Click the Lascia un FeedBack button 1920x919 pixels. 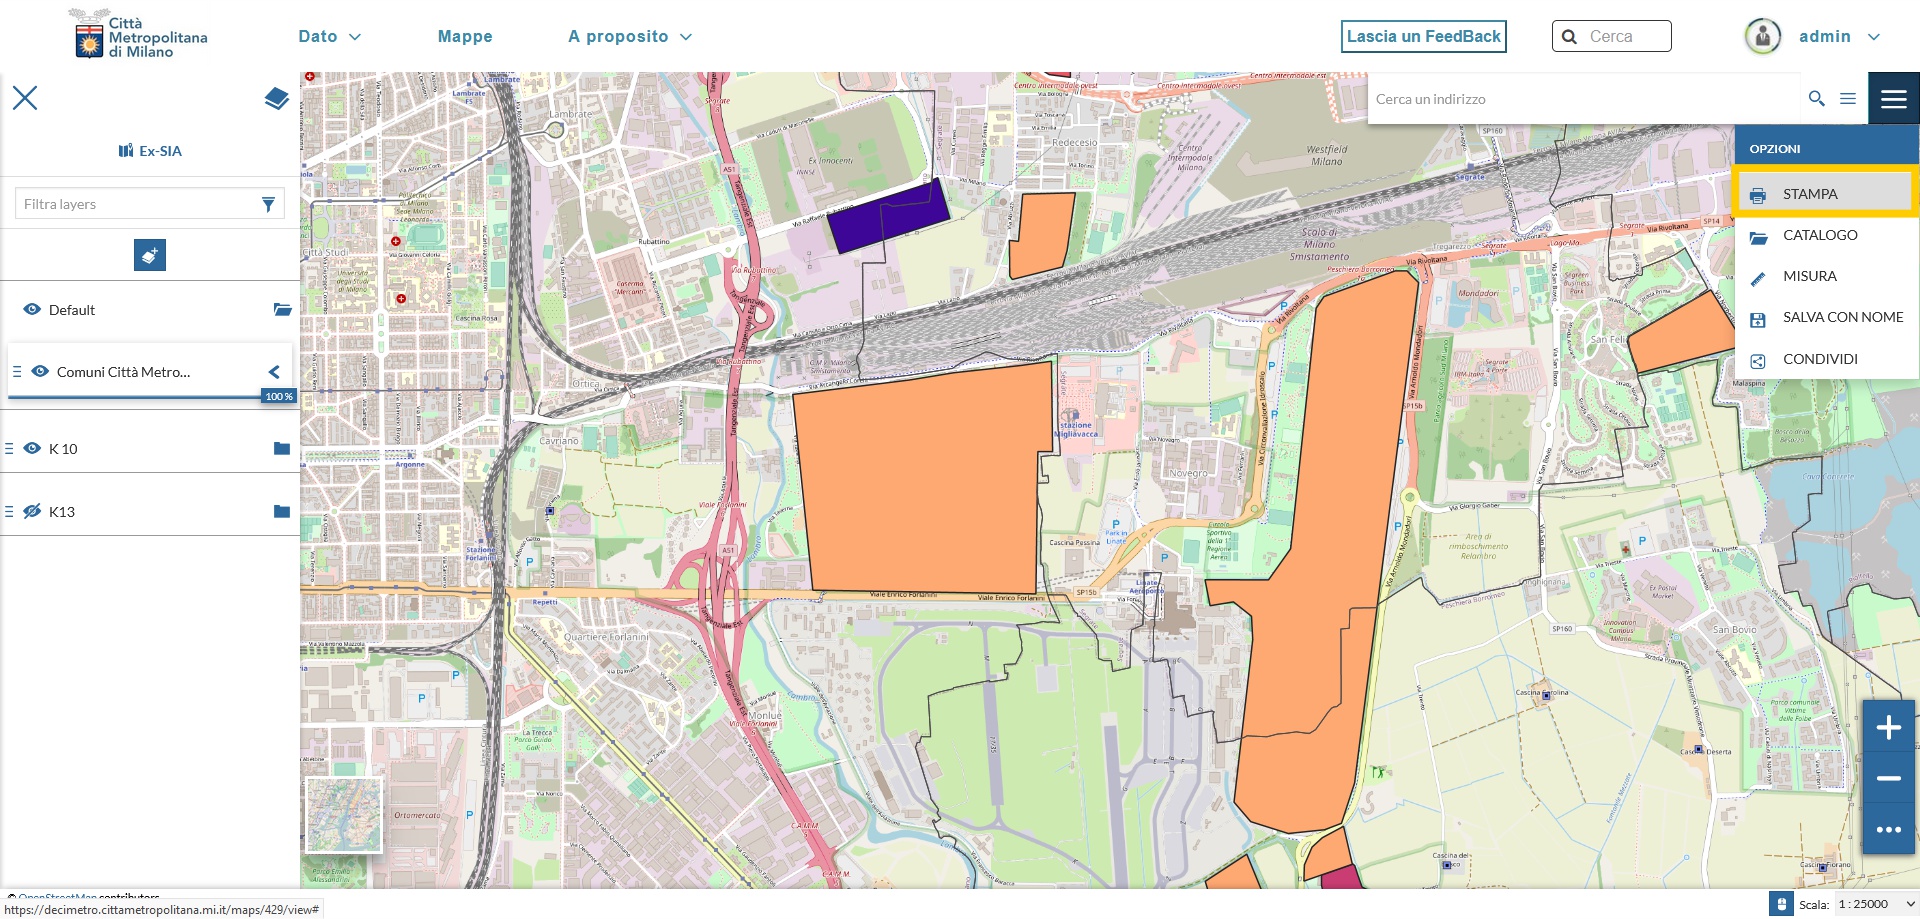[1423, 37]
